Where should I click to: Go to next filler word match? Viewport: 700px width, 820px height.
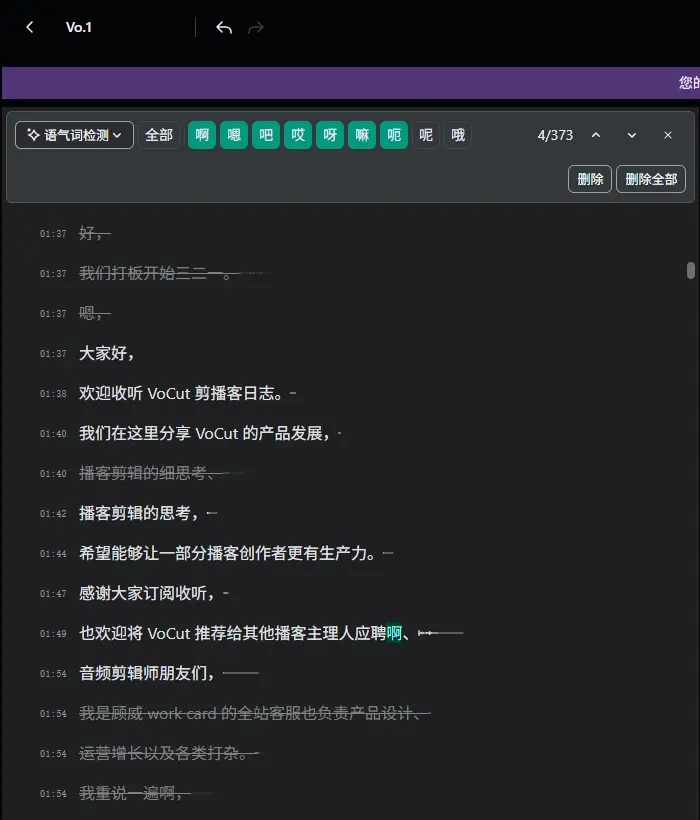[632, 135]
